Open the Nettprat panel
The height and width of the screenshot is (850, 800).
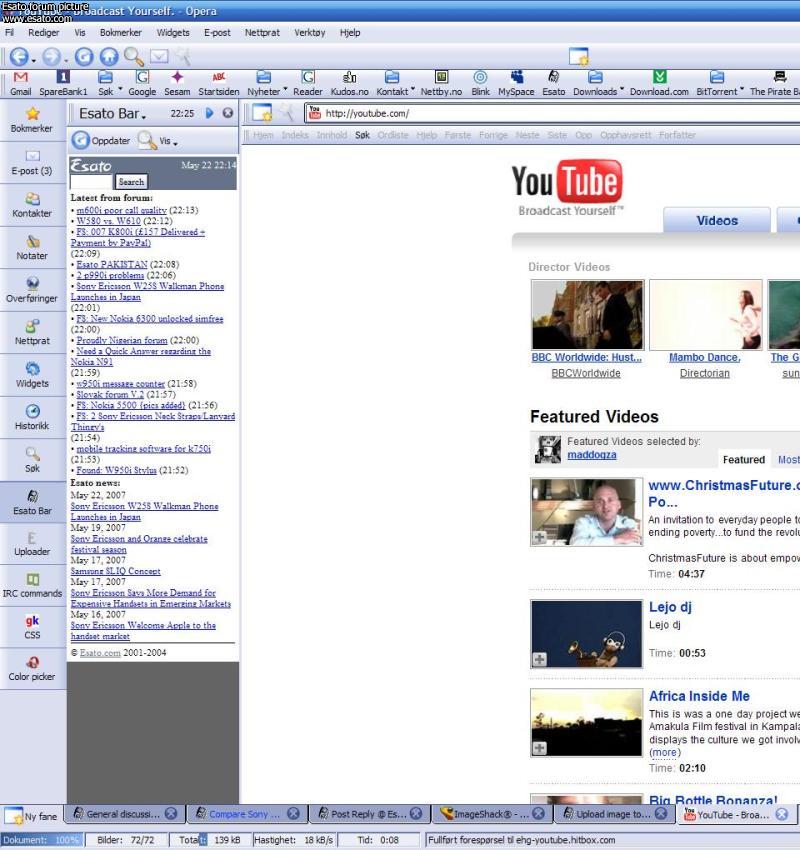pos(32,333)
